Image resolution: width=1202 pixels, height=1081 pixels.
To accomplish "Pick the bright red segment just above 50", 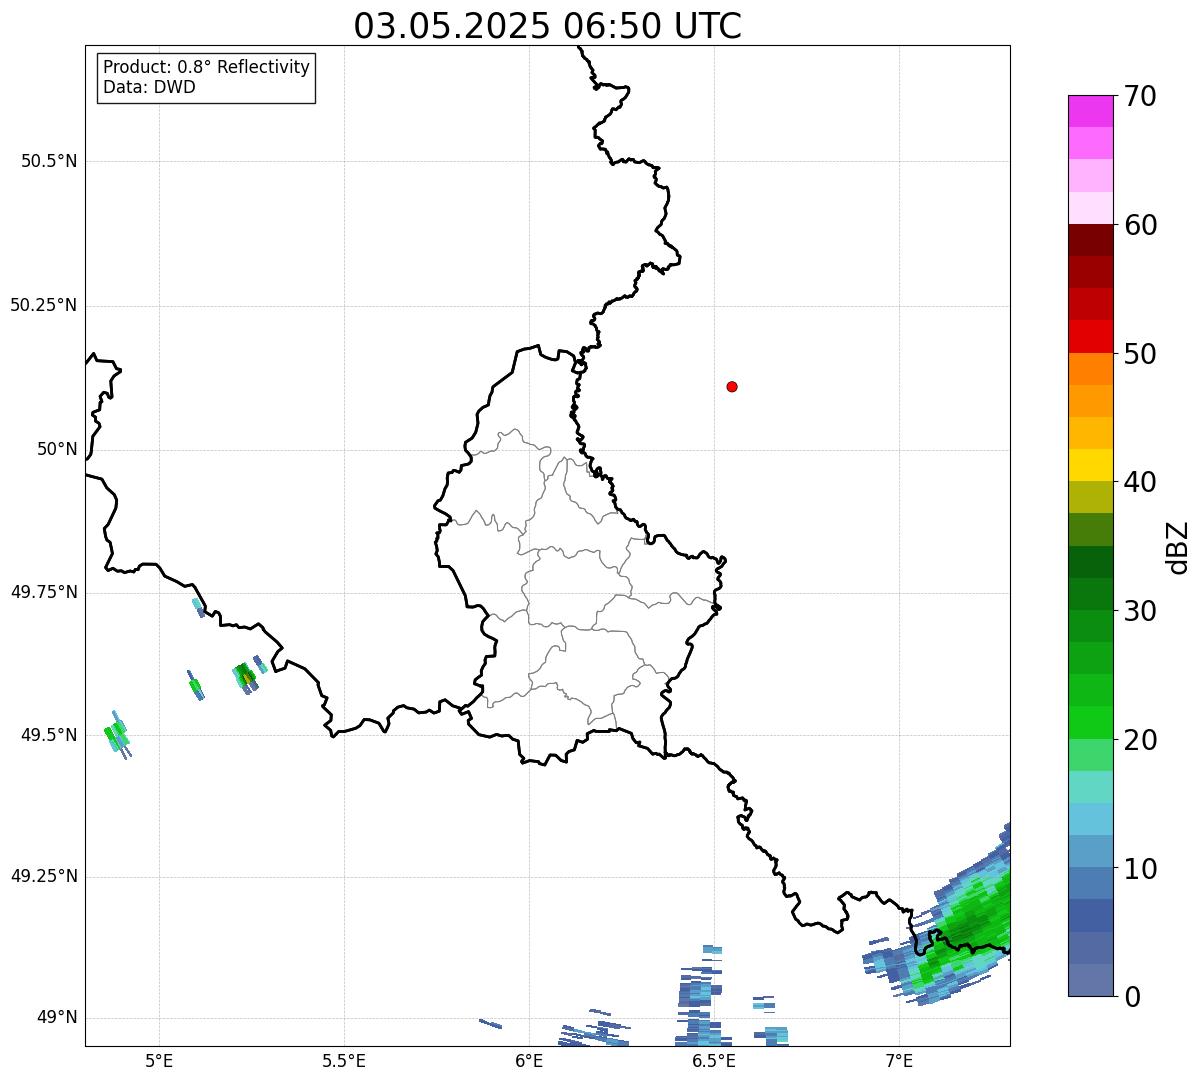I will pos(1090,336).
